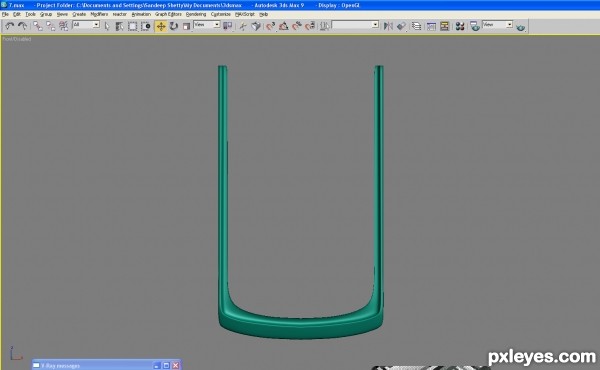
Task: Click the Undo arrow icon
Action: coord(10,26)
